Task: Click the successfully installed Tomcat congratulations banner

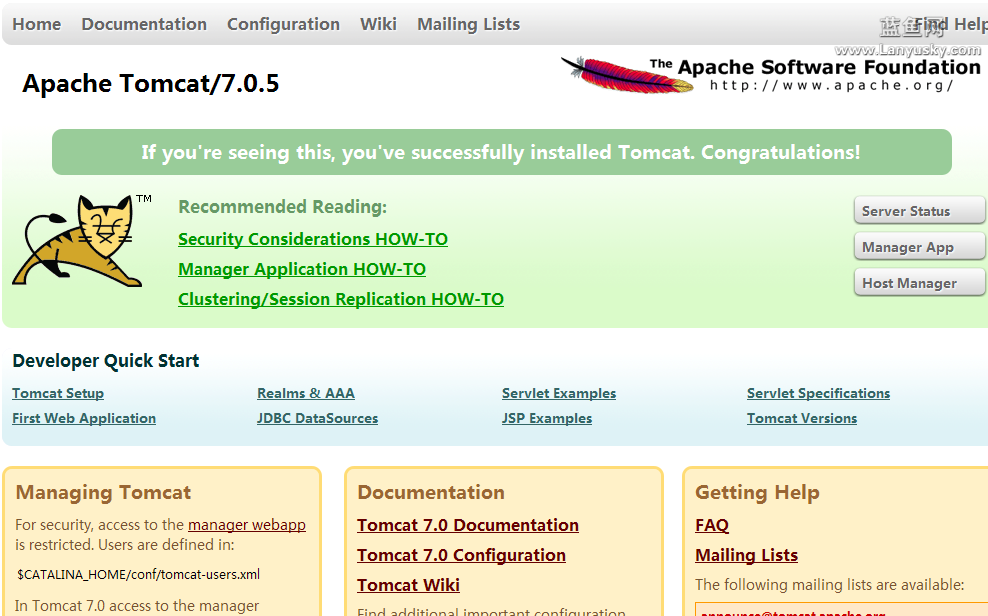Action: pos(502,152)
